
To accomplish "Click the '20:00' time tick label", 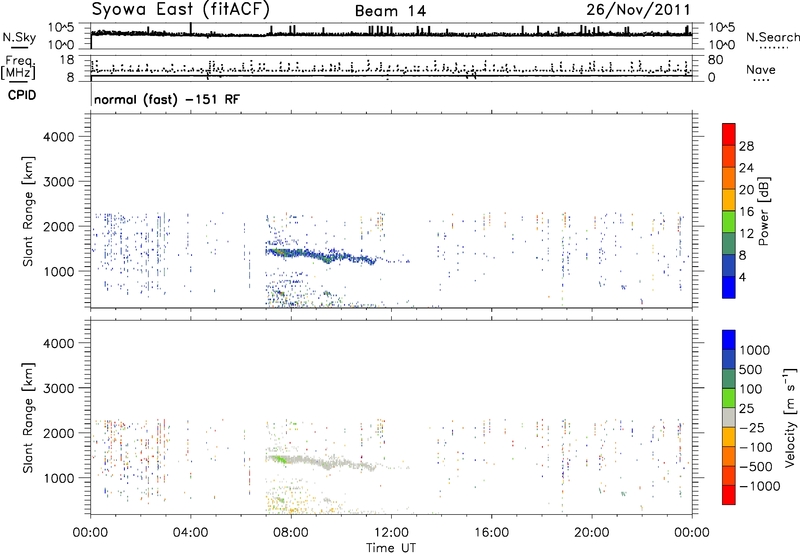I will tap(591, 533).
